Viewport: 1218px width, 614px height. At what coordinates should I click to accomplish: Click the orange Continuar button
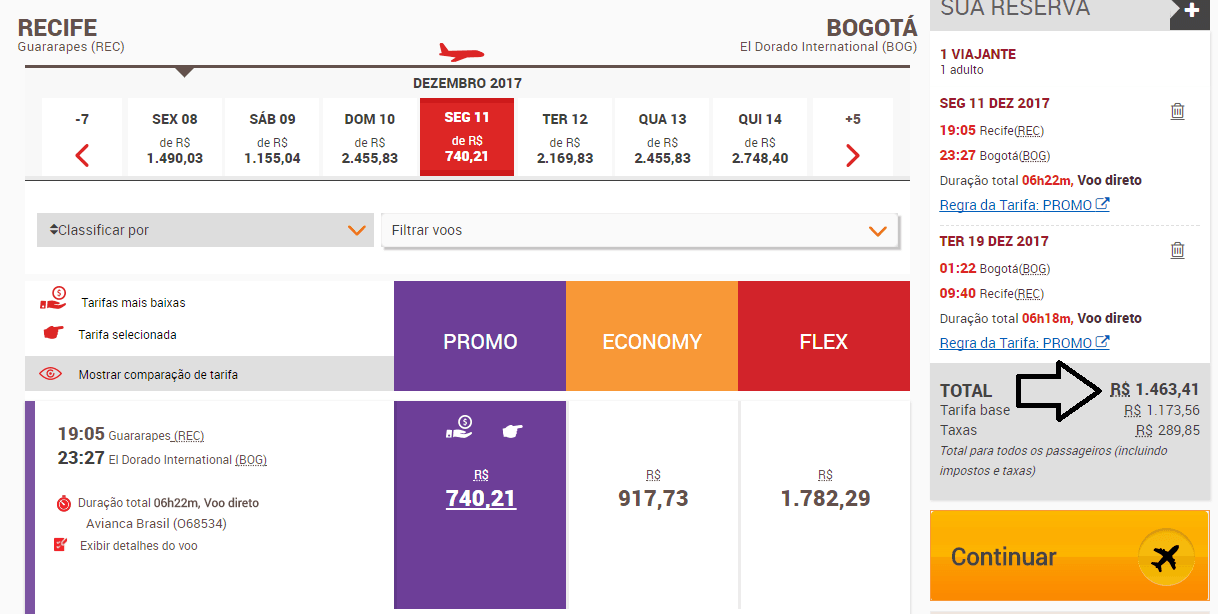click(1070, 556)
